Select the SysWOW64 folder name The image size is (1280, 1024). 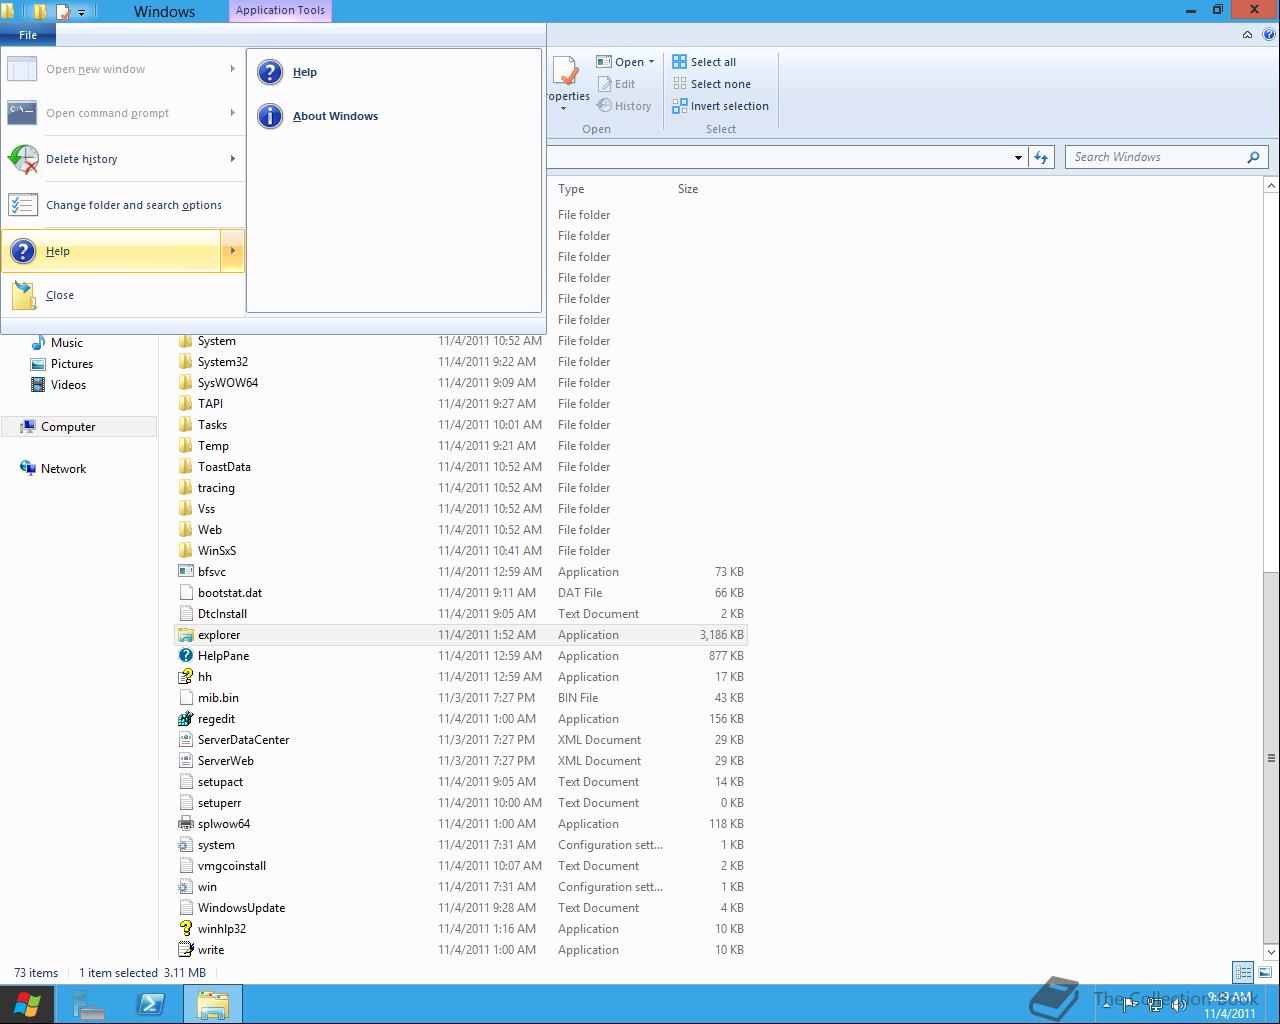(x=228, y=383)
